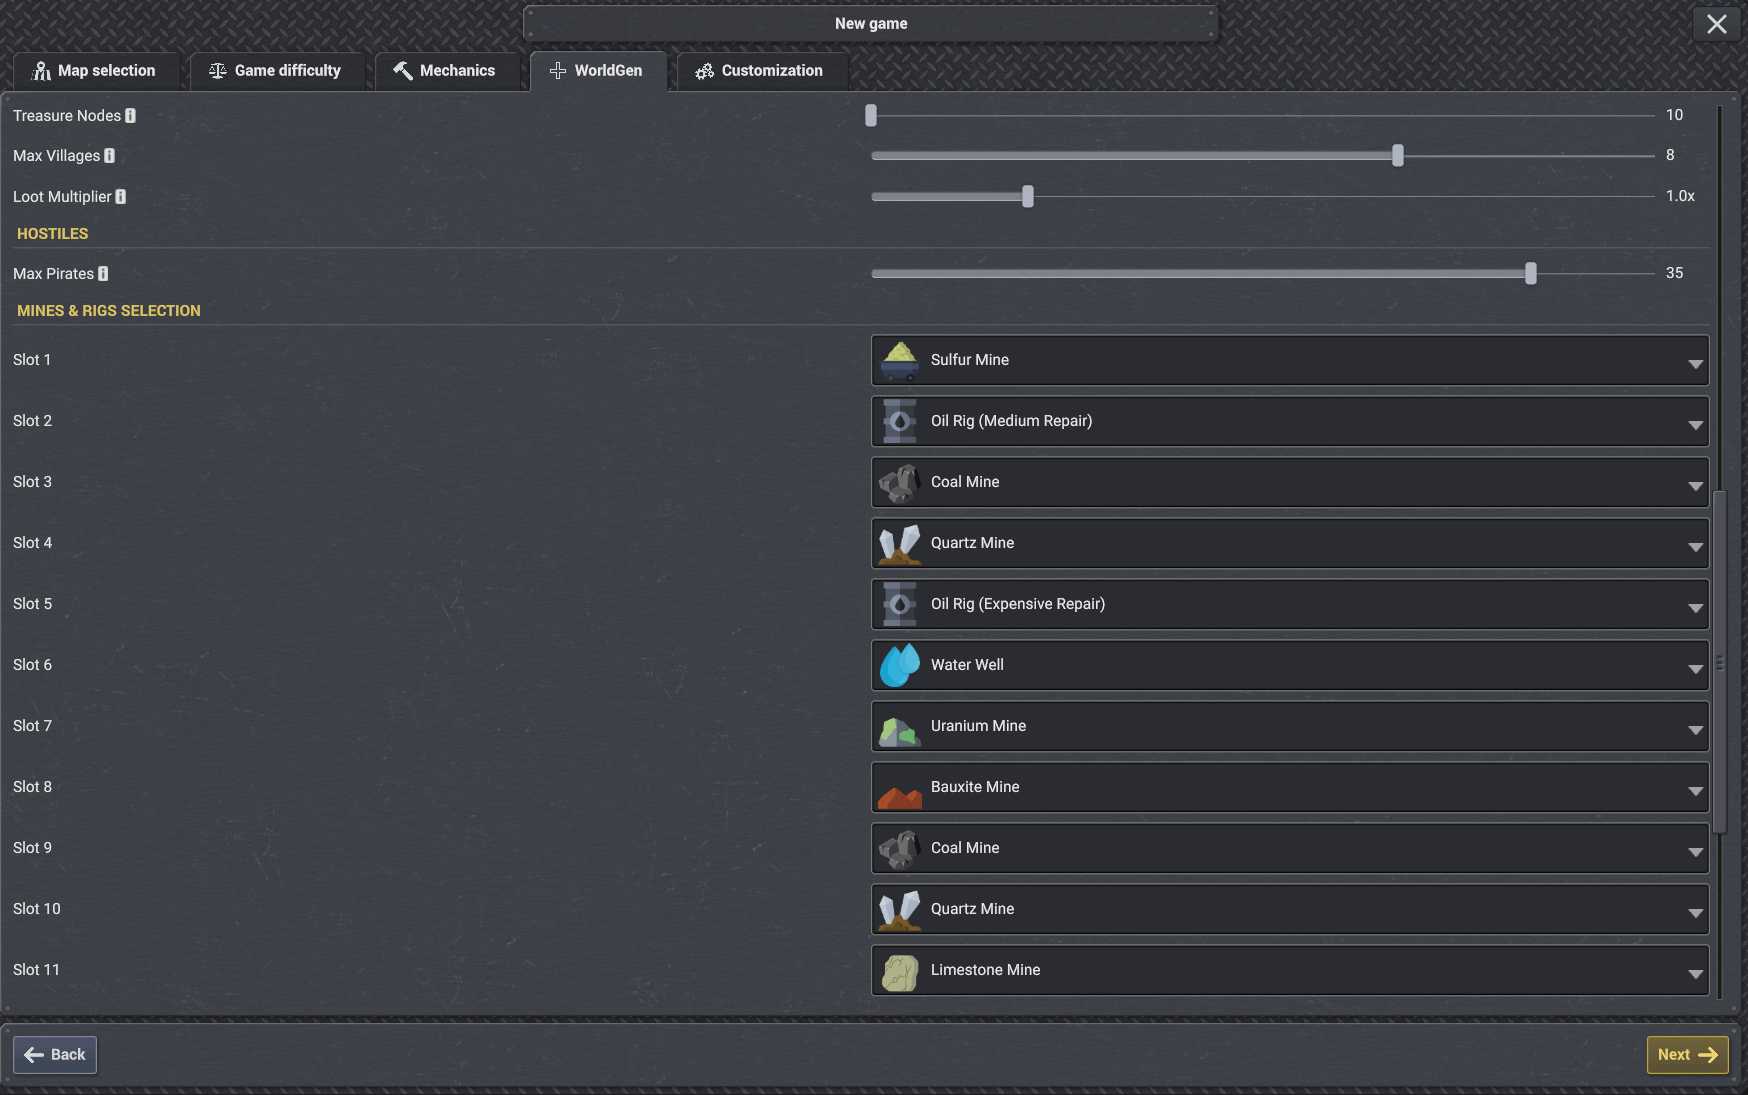Expand Slot 4 Quartz Mine dropdown arrow
The height and width of the screenshot is (1095, 1748).
pos(1695,547)
